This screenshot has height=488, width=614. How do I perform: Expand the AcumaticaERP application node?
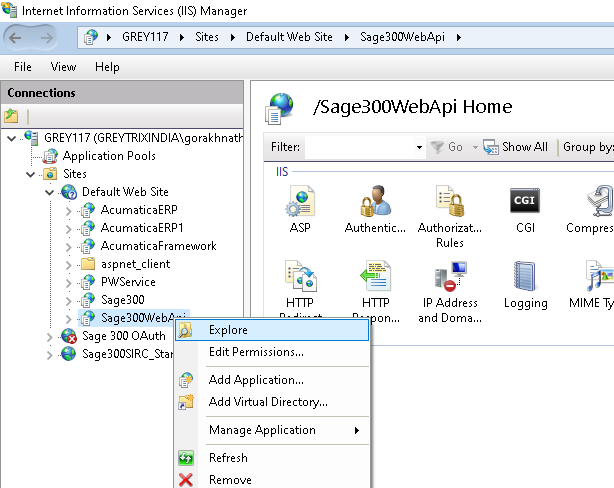pos(69,211)
